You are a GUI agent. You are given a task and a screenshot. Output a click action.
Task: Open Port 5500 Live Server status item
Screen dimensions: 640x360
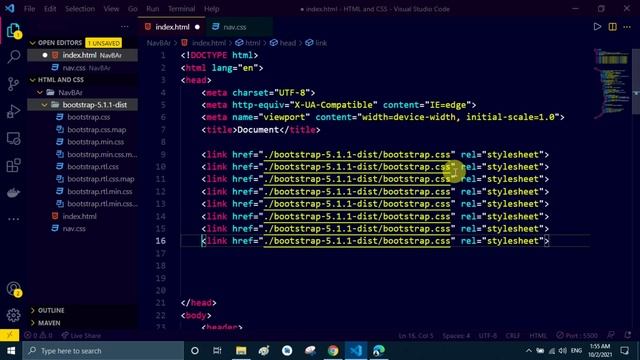tap(577, 336)
